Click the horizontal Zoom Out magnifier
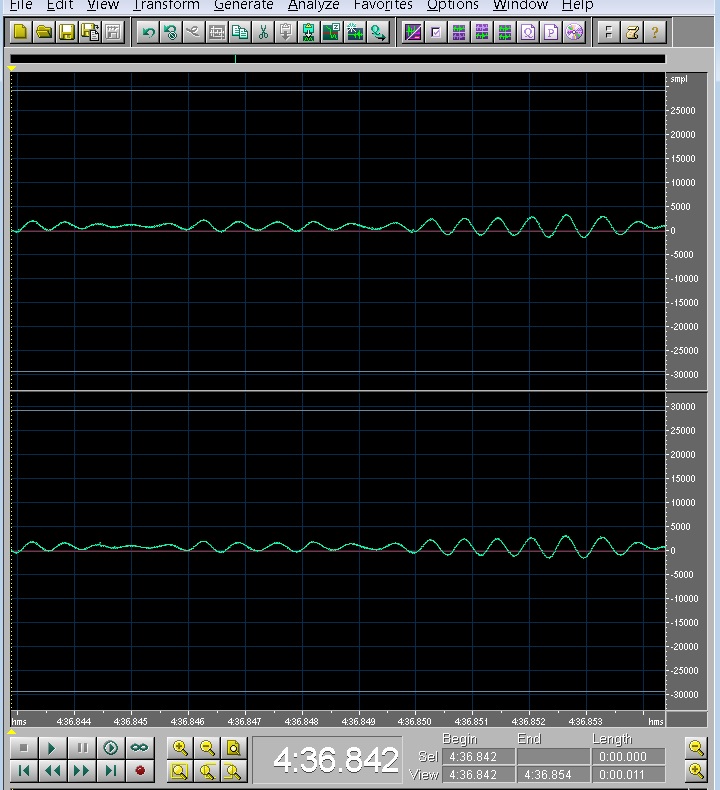This screenshot has height=790, width=720. click(207, 748)
